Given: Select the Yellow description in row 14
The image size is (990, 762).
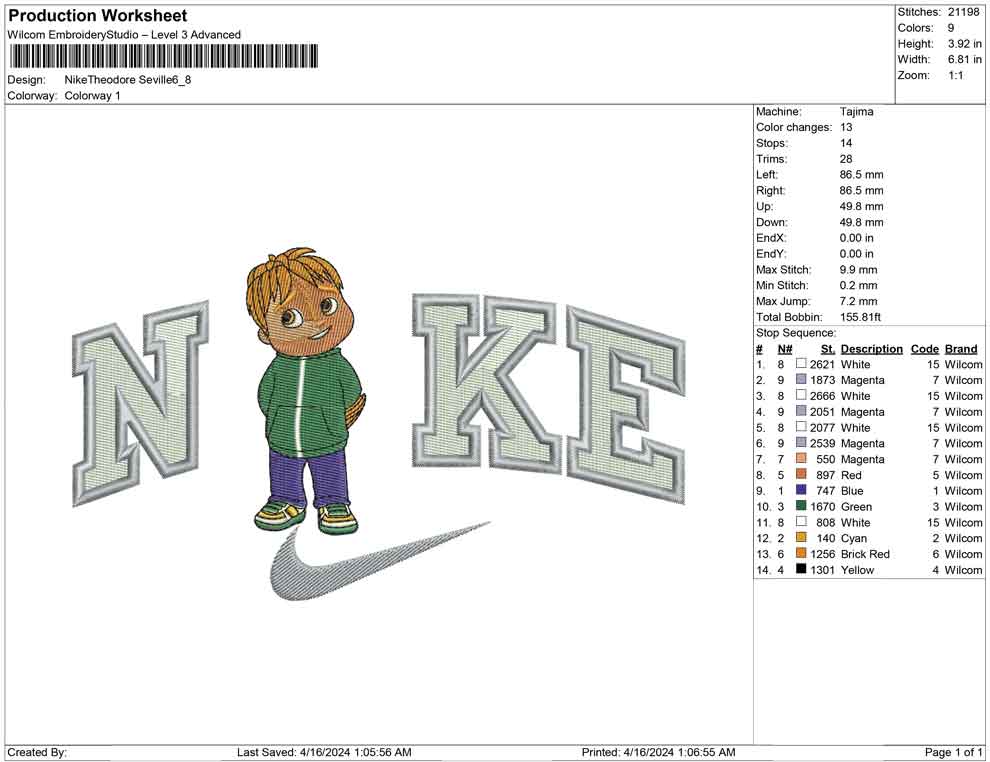Looking at the screenshot, I should pyautogui.click(x=857, y=569).
